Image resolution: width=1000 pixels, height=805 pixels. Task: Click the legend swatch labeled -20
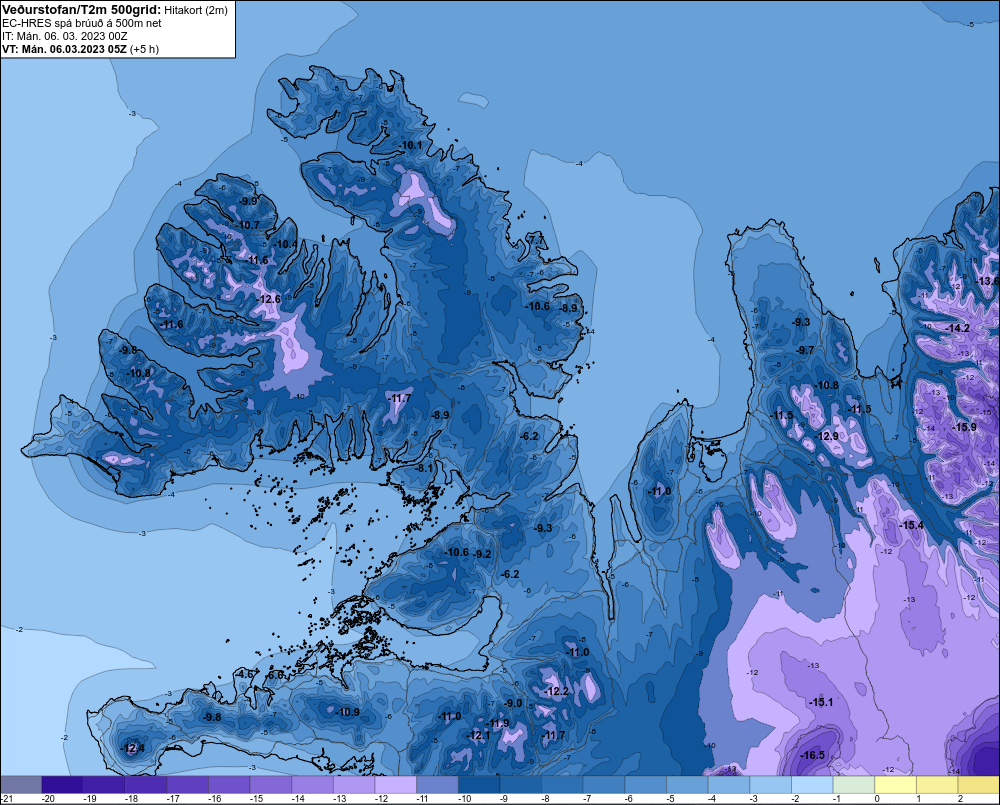(x=62, y=784)
